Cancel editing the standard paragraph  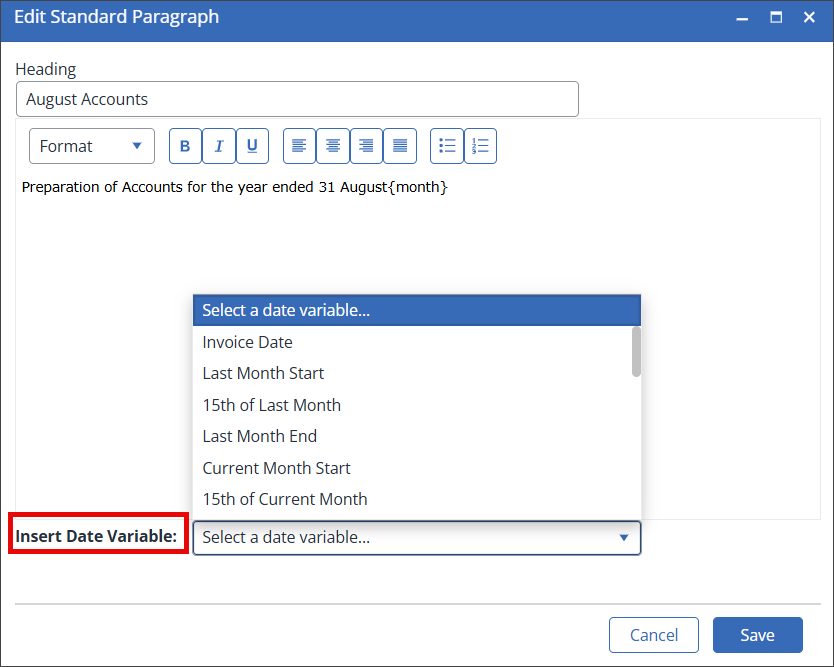654,635
